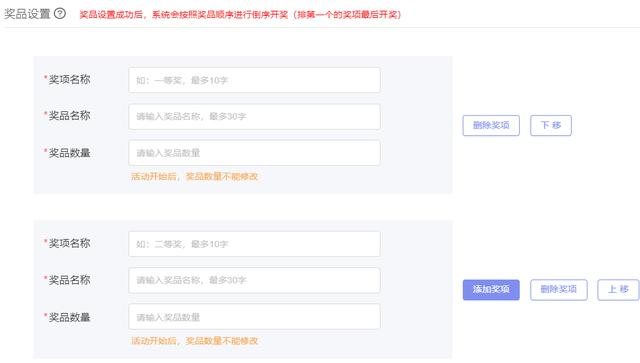Click the 奖品数量 label in the second block

pyautogui.click(x=69, y=317)
